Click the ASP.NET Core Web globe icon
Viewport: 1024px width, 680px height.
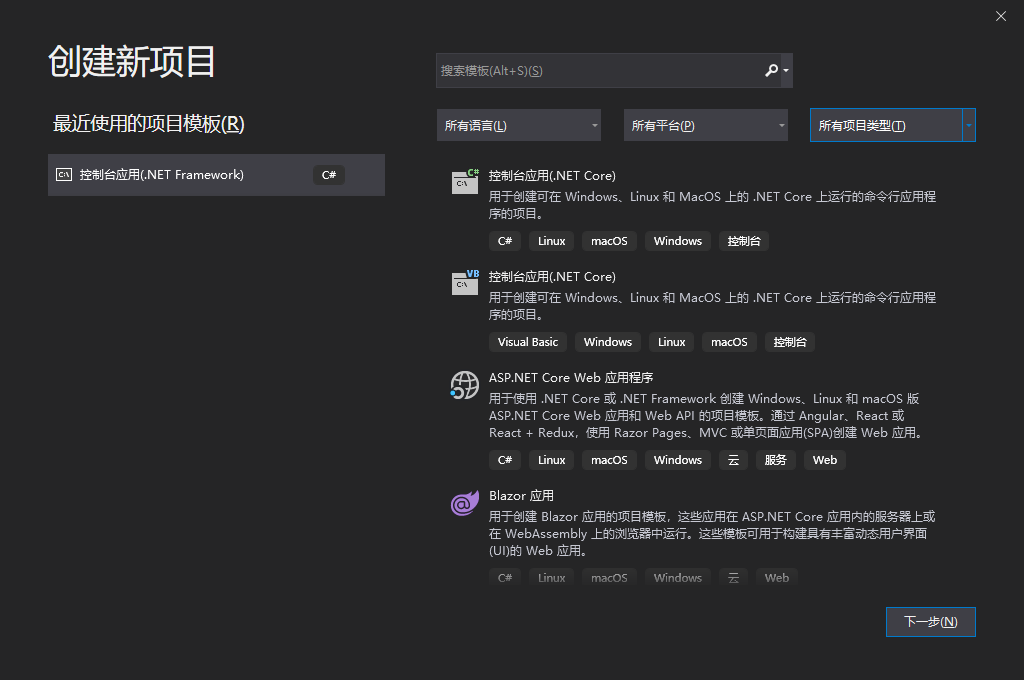click(x=465, y=385)
